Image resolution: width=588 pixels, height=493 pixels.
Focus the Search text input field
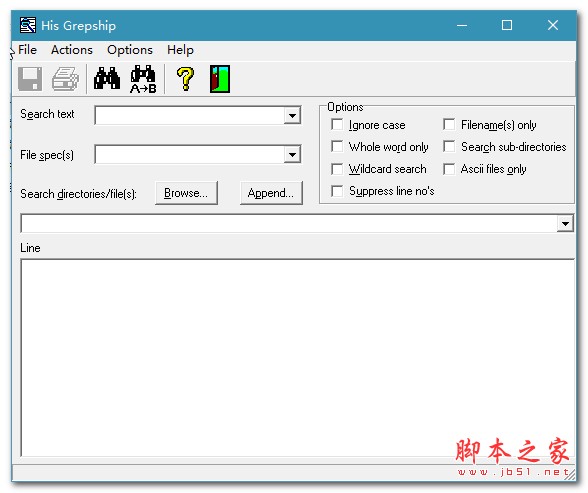189,115
